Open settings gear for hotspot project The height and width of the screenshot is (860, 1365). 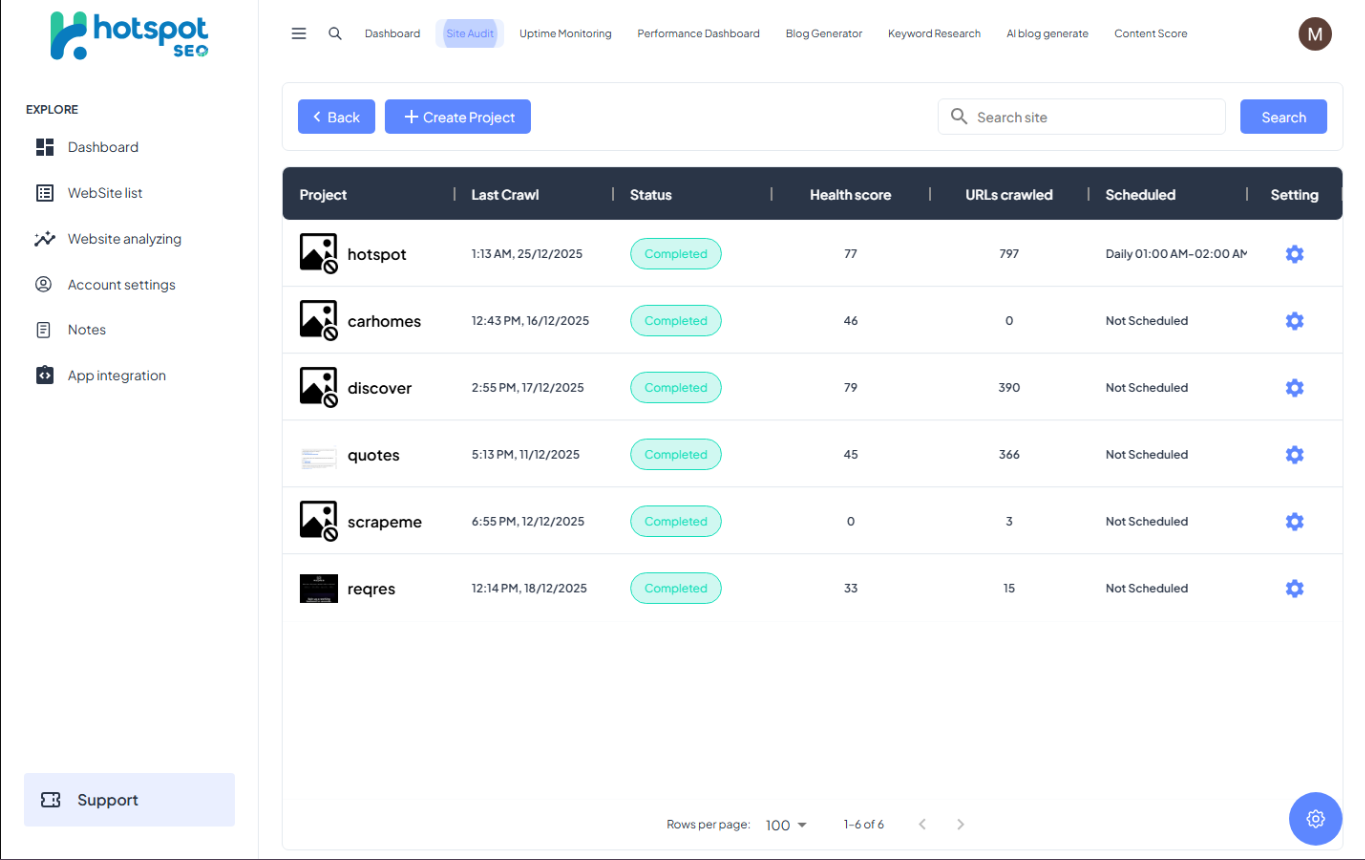pos(1294,254)
